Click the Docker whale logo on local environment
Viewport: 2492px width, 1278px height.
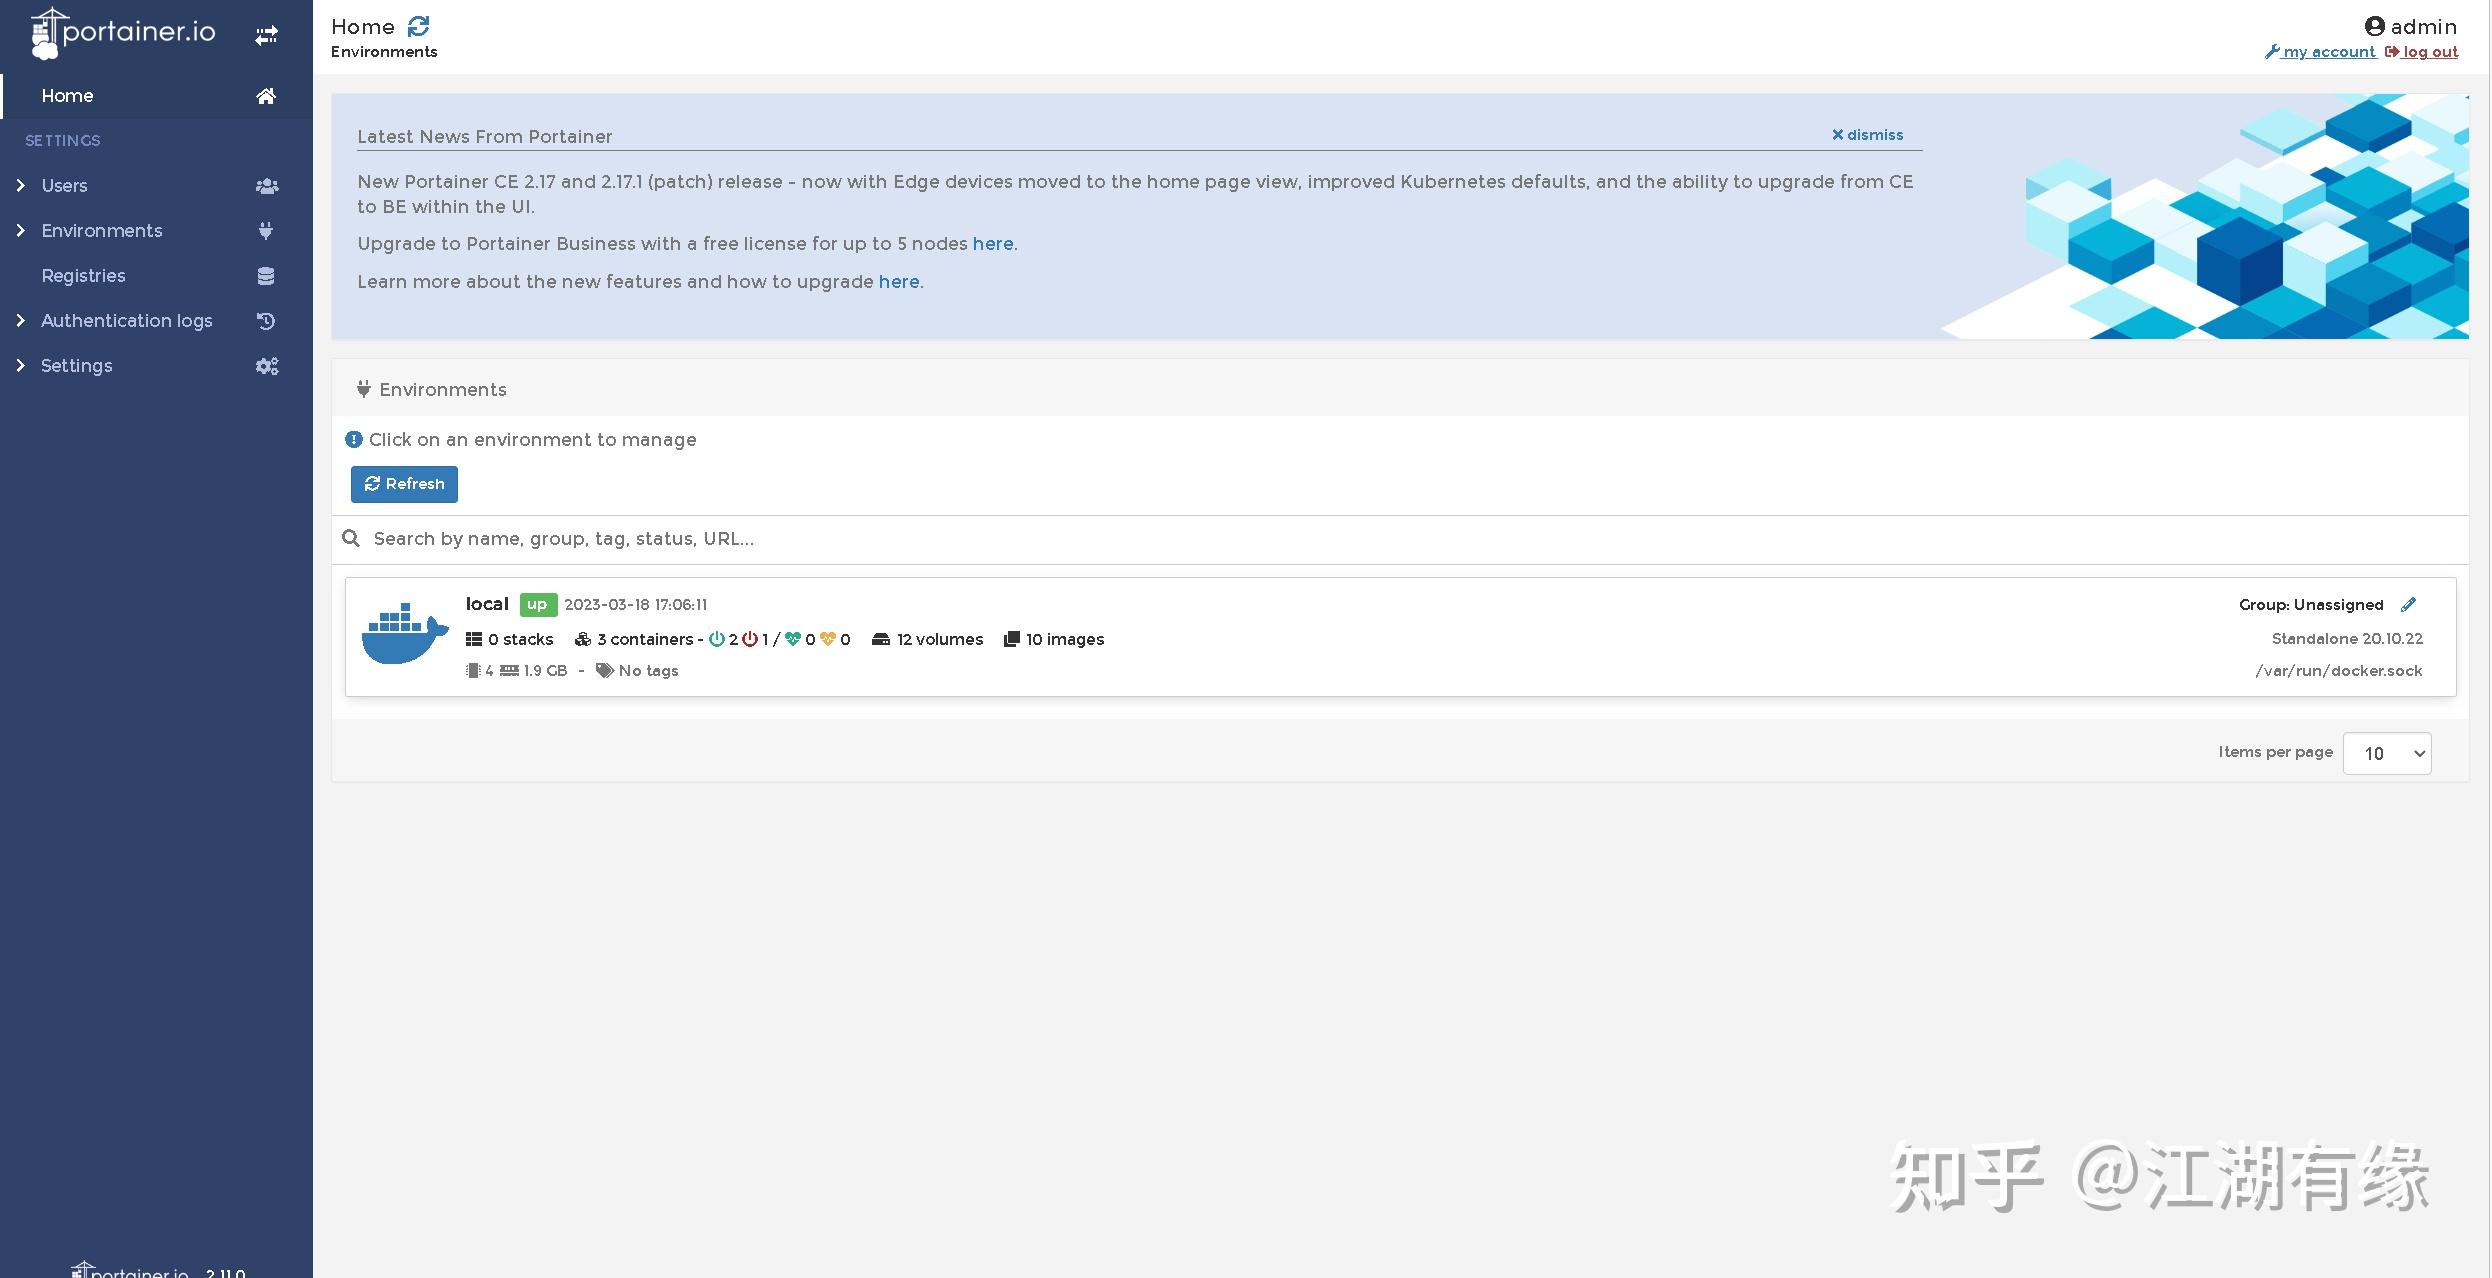coord(403,633)
